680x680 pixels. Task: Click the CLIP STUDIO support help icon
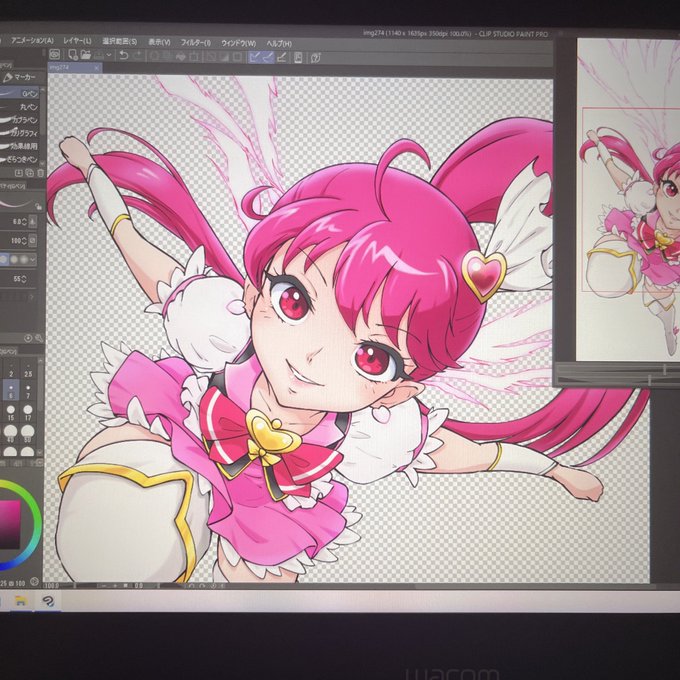pos(315,58)
